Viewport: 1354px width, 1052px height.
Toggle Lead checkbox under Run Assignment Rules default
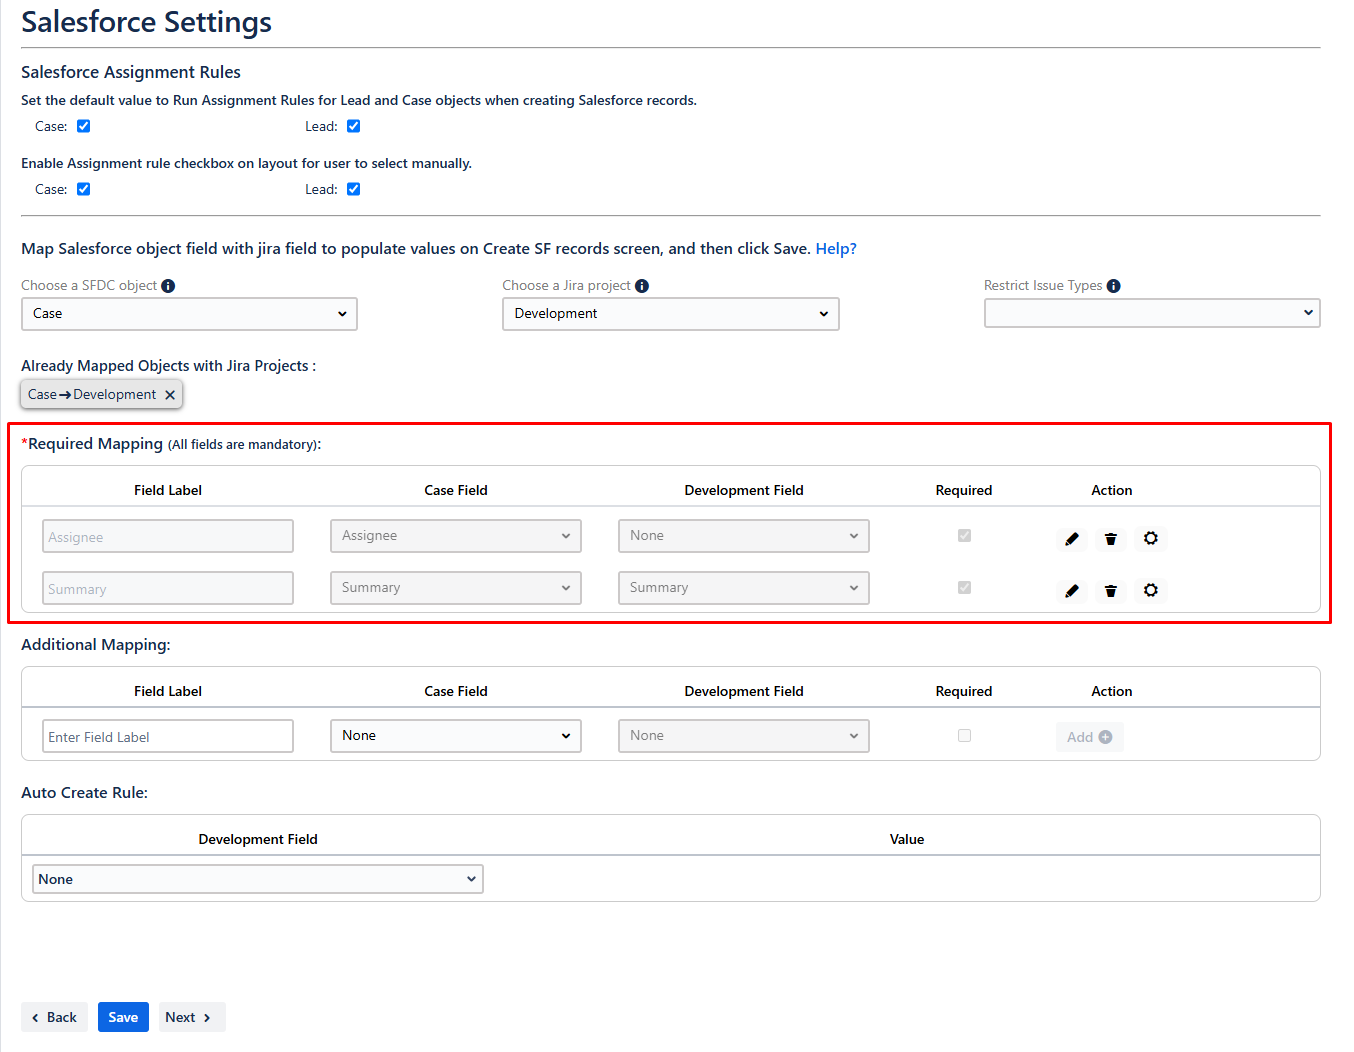pos(354,126)
